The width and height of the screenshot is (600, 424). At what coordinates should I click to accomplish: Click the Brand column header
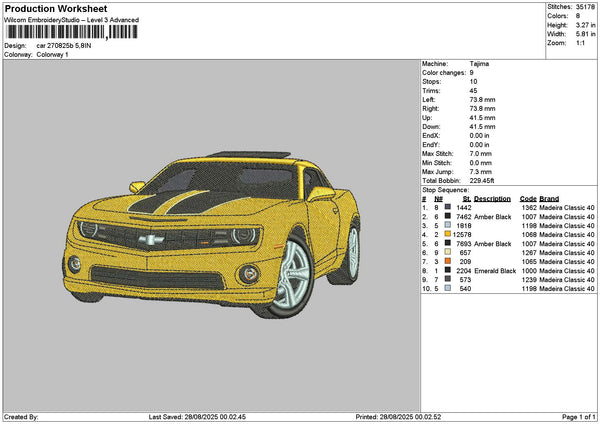click(x=548, y=198)
